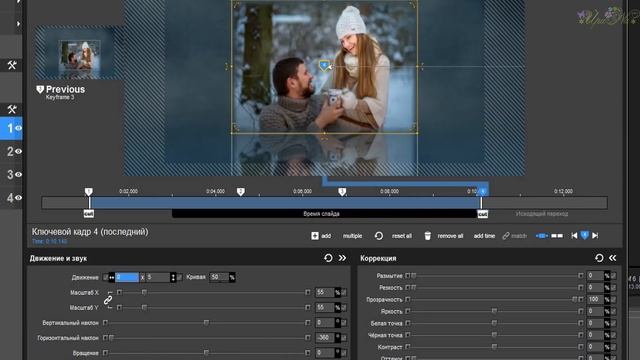Click the blue current keyframe shield icon
640x360 pixels.
pyautogui.click(x=584, y=236)
